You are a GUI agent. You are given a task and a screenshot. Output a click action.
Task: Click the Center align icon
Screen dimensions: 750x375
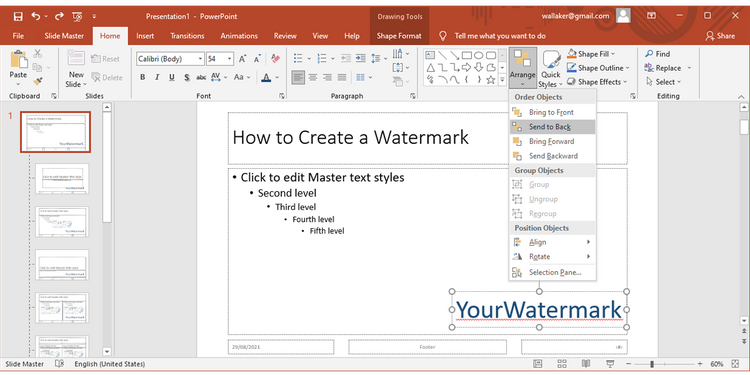click(313, 77)
